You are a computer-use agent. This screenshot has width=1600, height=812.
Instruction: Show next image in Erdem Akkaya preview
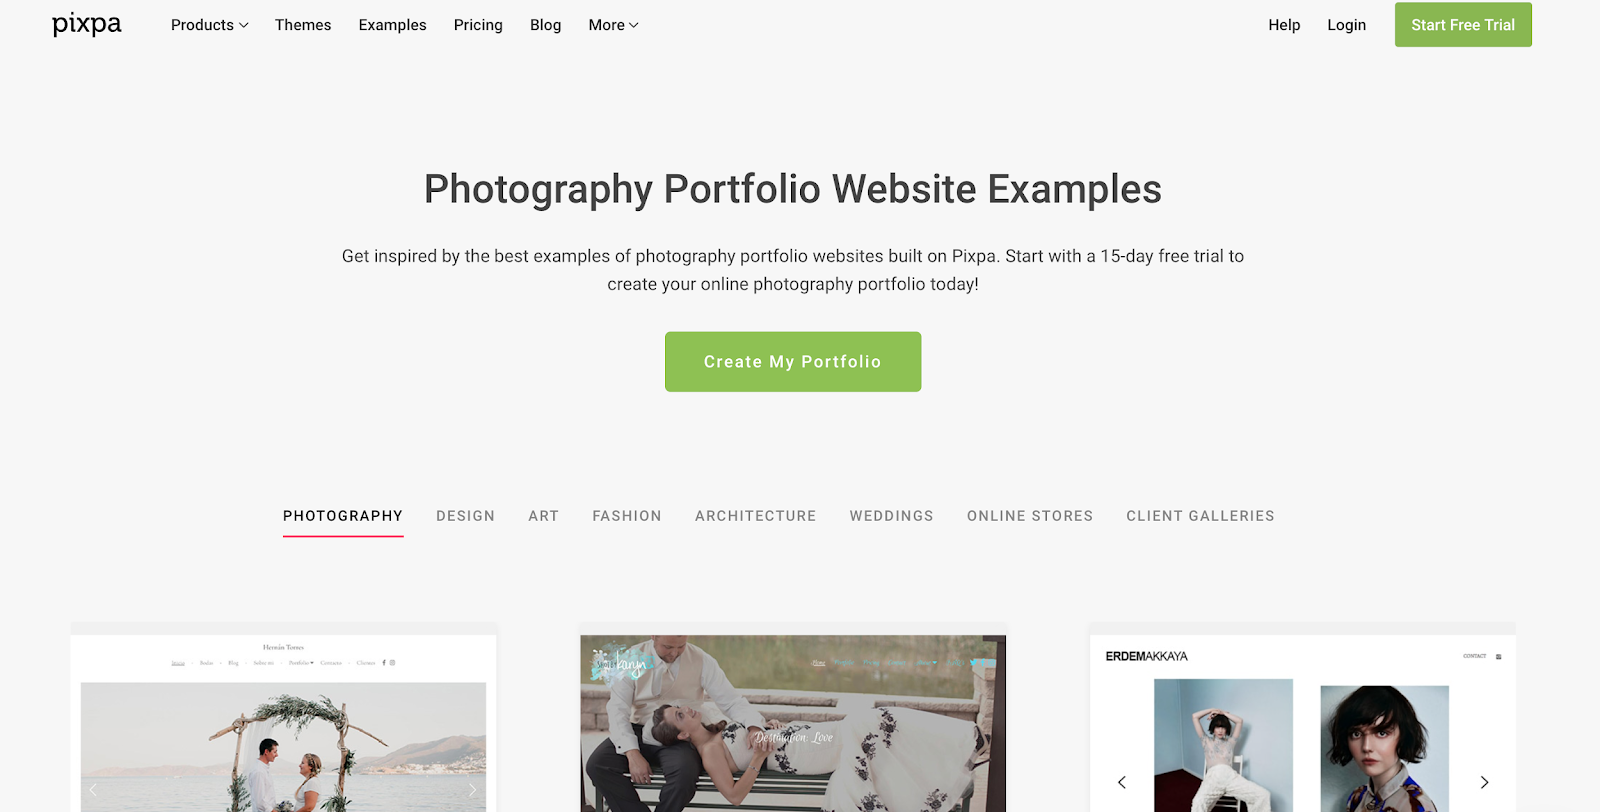coord(1484,782)
